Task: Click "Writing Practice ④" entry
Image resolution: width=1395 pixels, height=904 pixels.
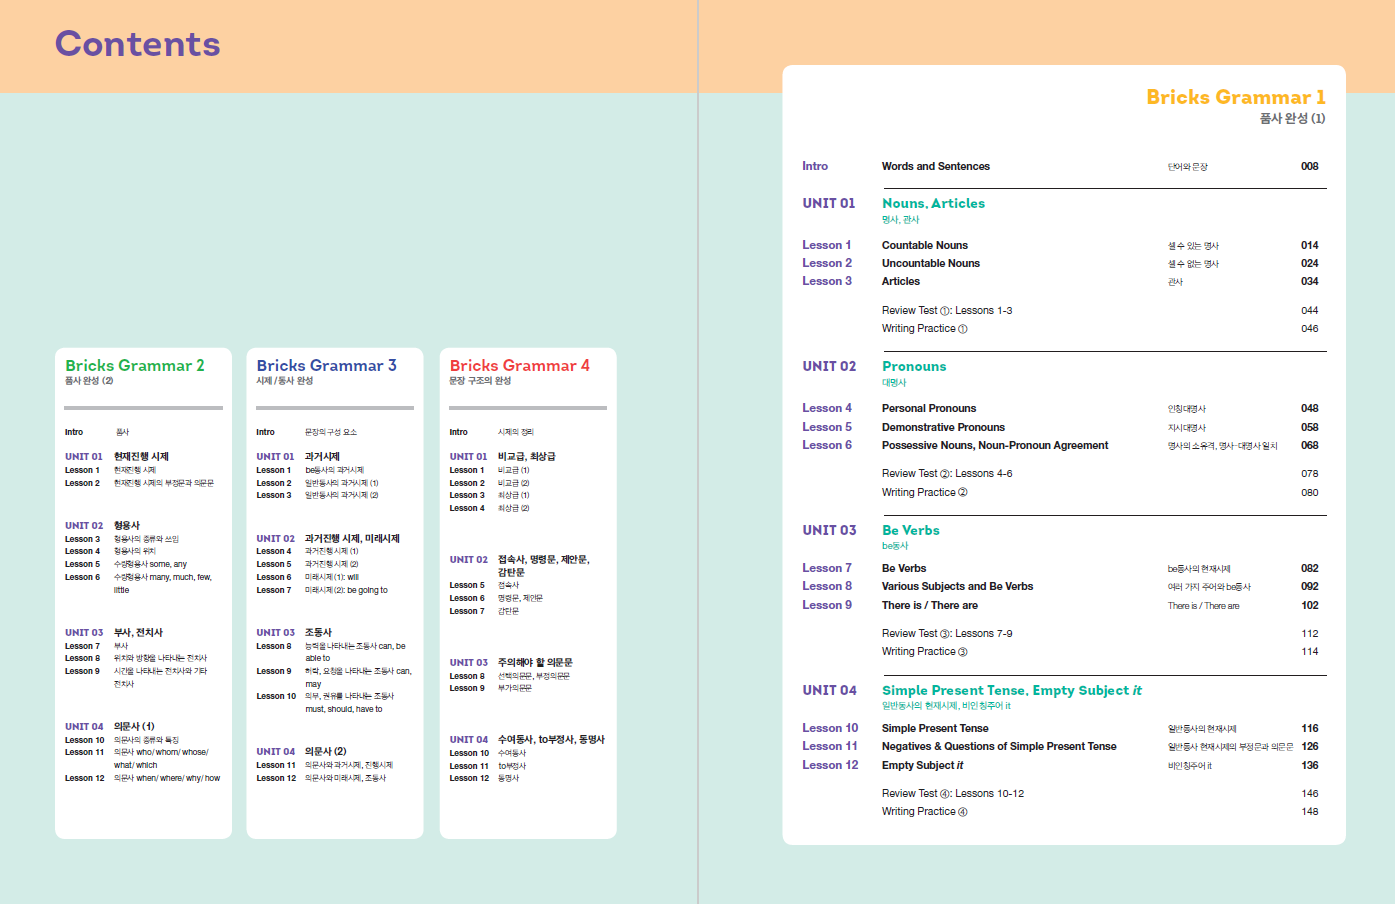Action: click(x=925, y=811)
